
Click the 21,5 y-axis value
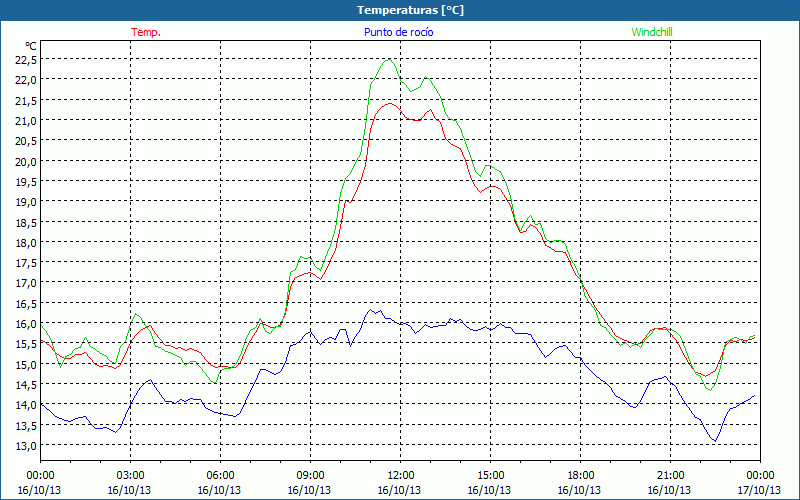click(27, 101)
